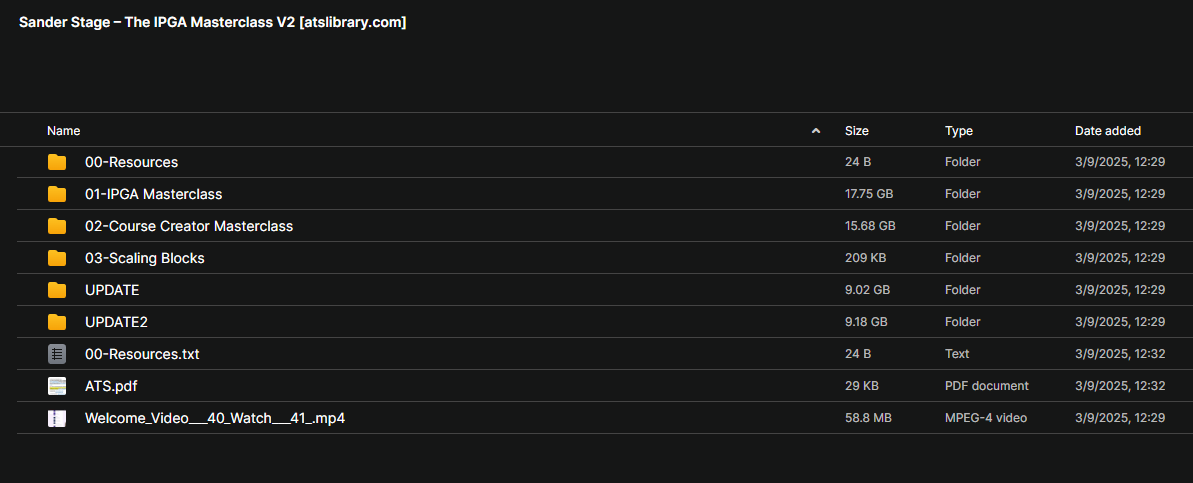Click the 01-IPGA Masterclass folder icon
The width and height of the screenshot is (1193, 483).
57,194
